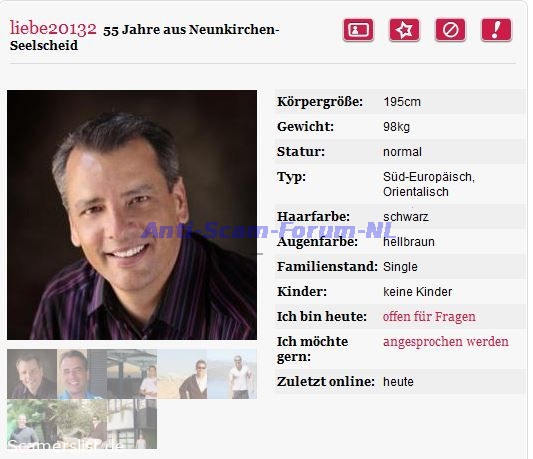Click the Familienstand 'Single' value
This screenshot has width=533, height=459.
[x=400, y=267]
